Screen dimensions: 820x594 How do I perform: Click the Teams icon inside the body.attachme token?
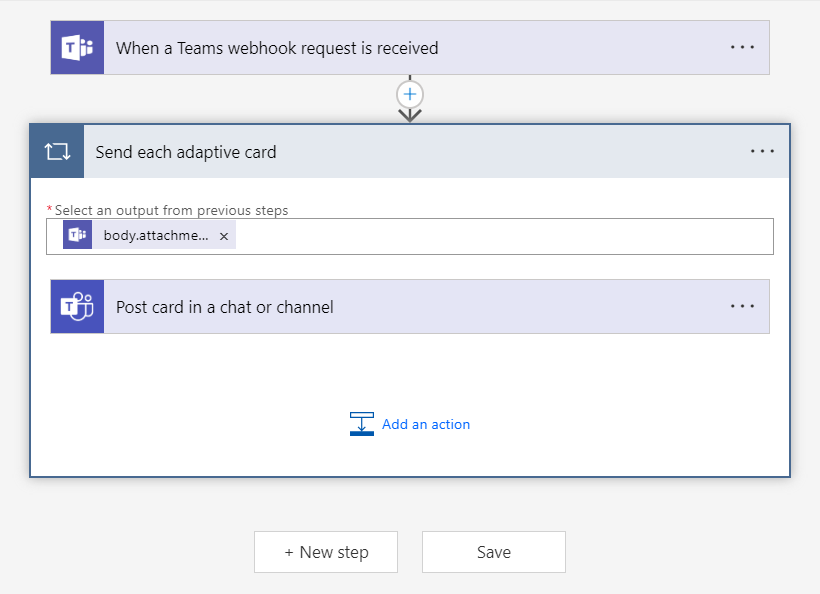pos(77,236)
